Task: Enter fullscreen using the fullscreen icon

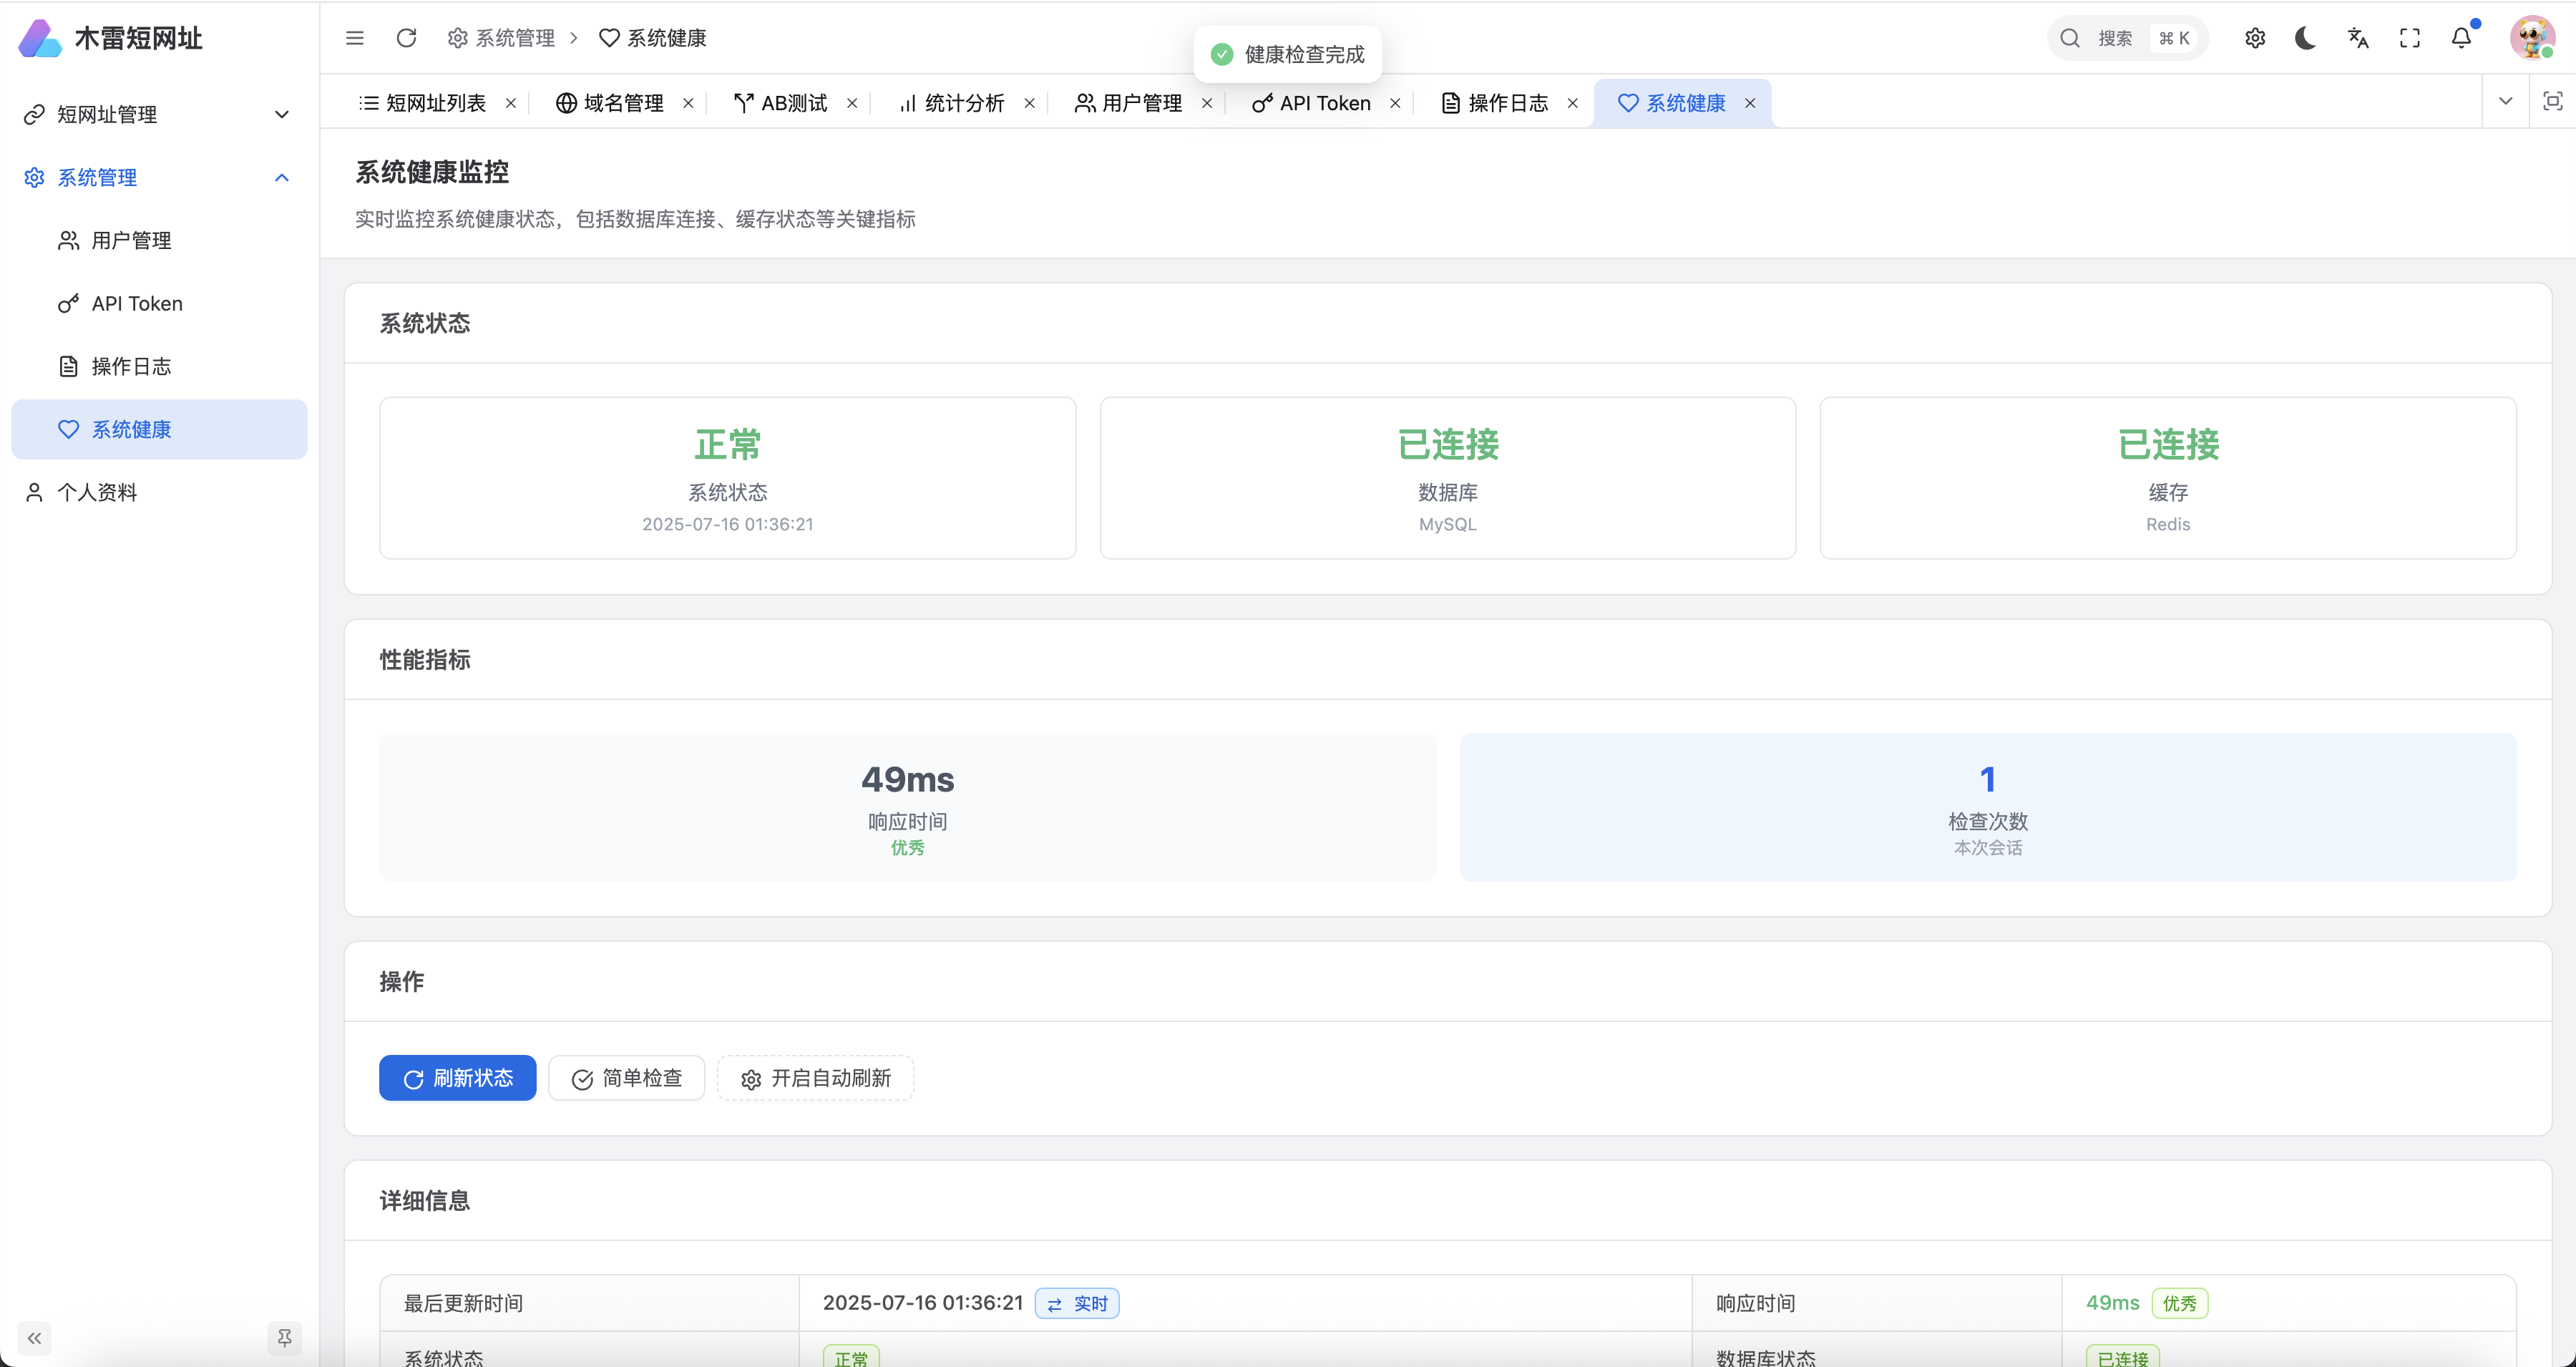Action: (x=2410, y=38)
